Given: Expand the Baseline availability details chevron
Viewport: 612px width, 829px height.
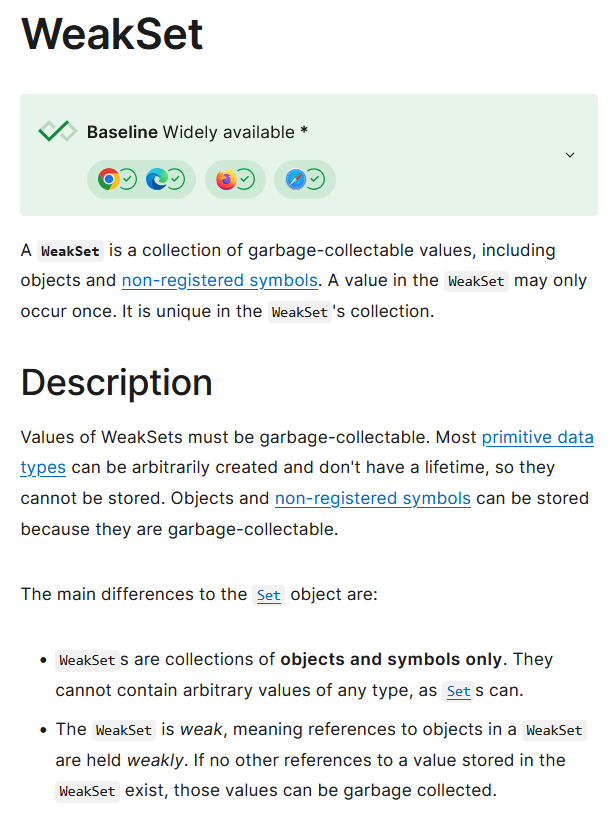Looking at the screenshot, I should pyautogui.click(x=570, y=155).
